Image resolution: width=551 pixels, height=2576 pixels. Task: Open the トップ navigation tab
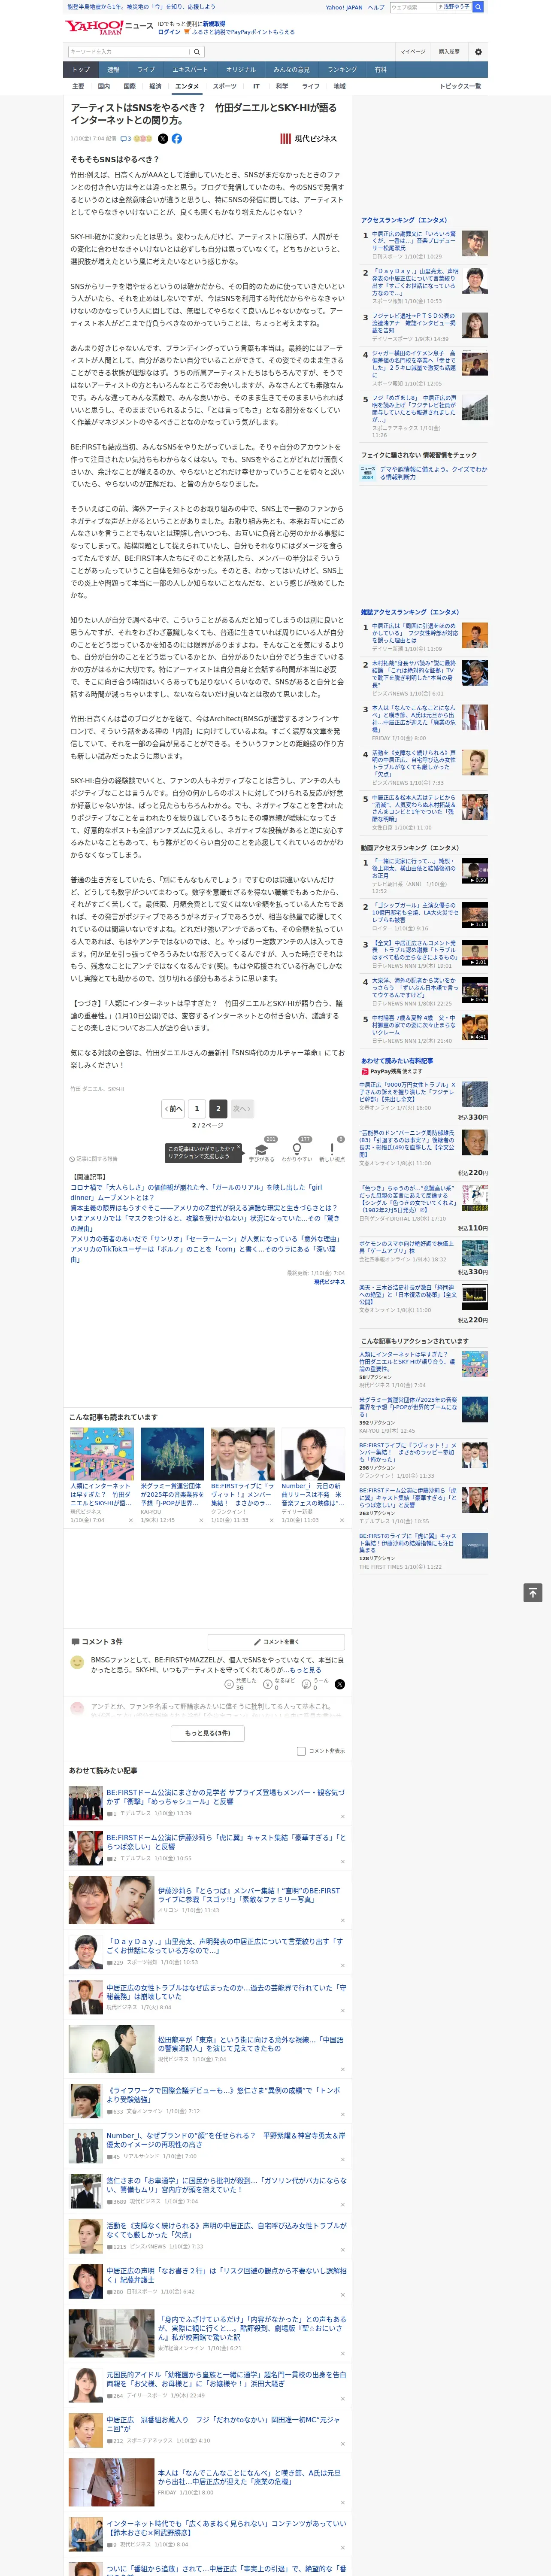point(81,70)
